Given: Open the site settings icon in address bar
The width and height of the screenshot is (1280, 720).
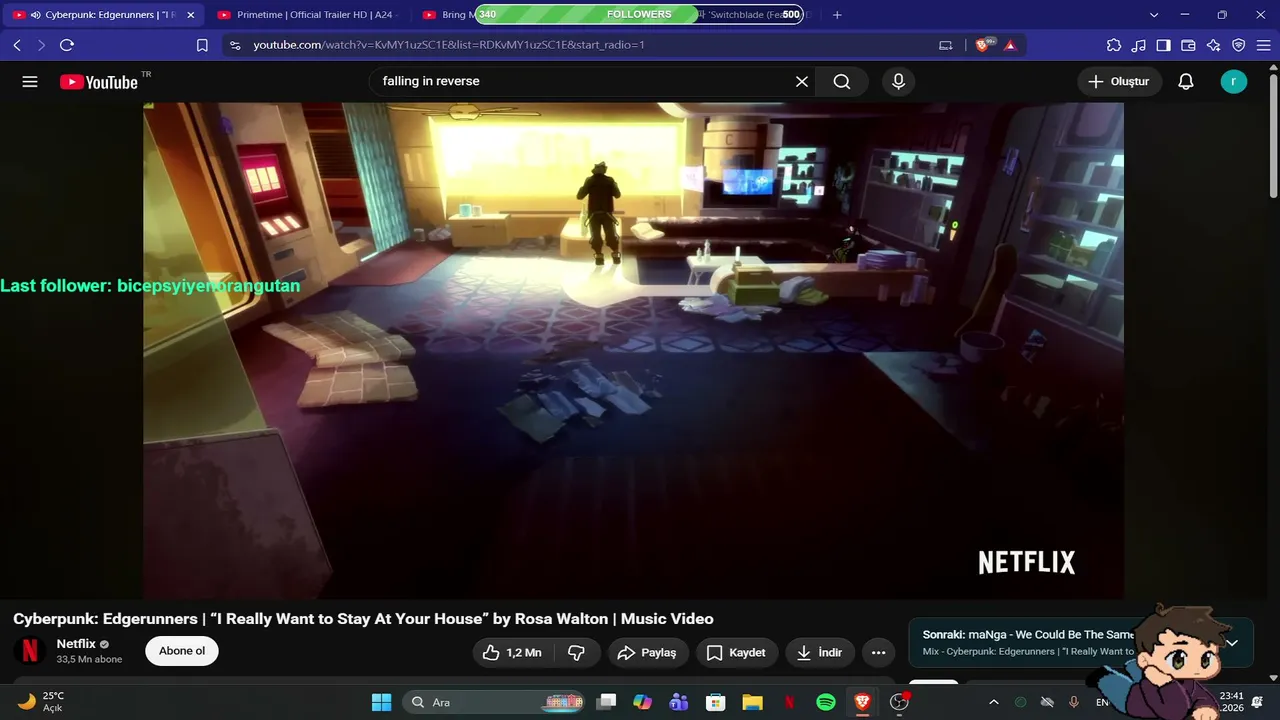Looking at the screenshot, I should 234,45.
